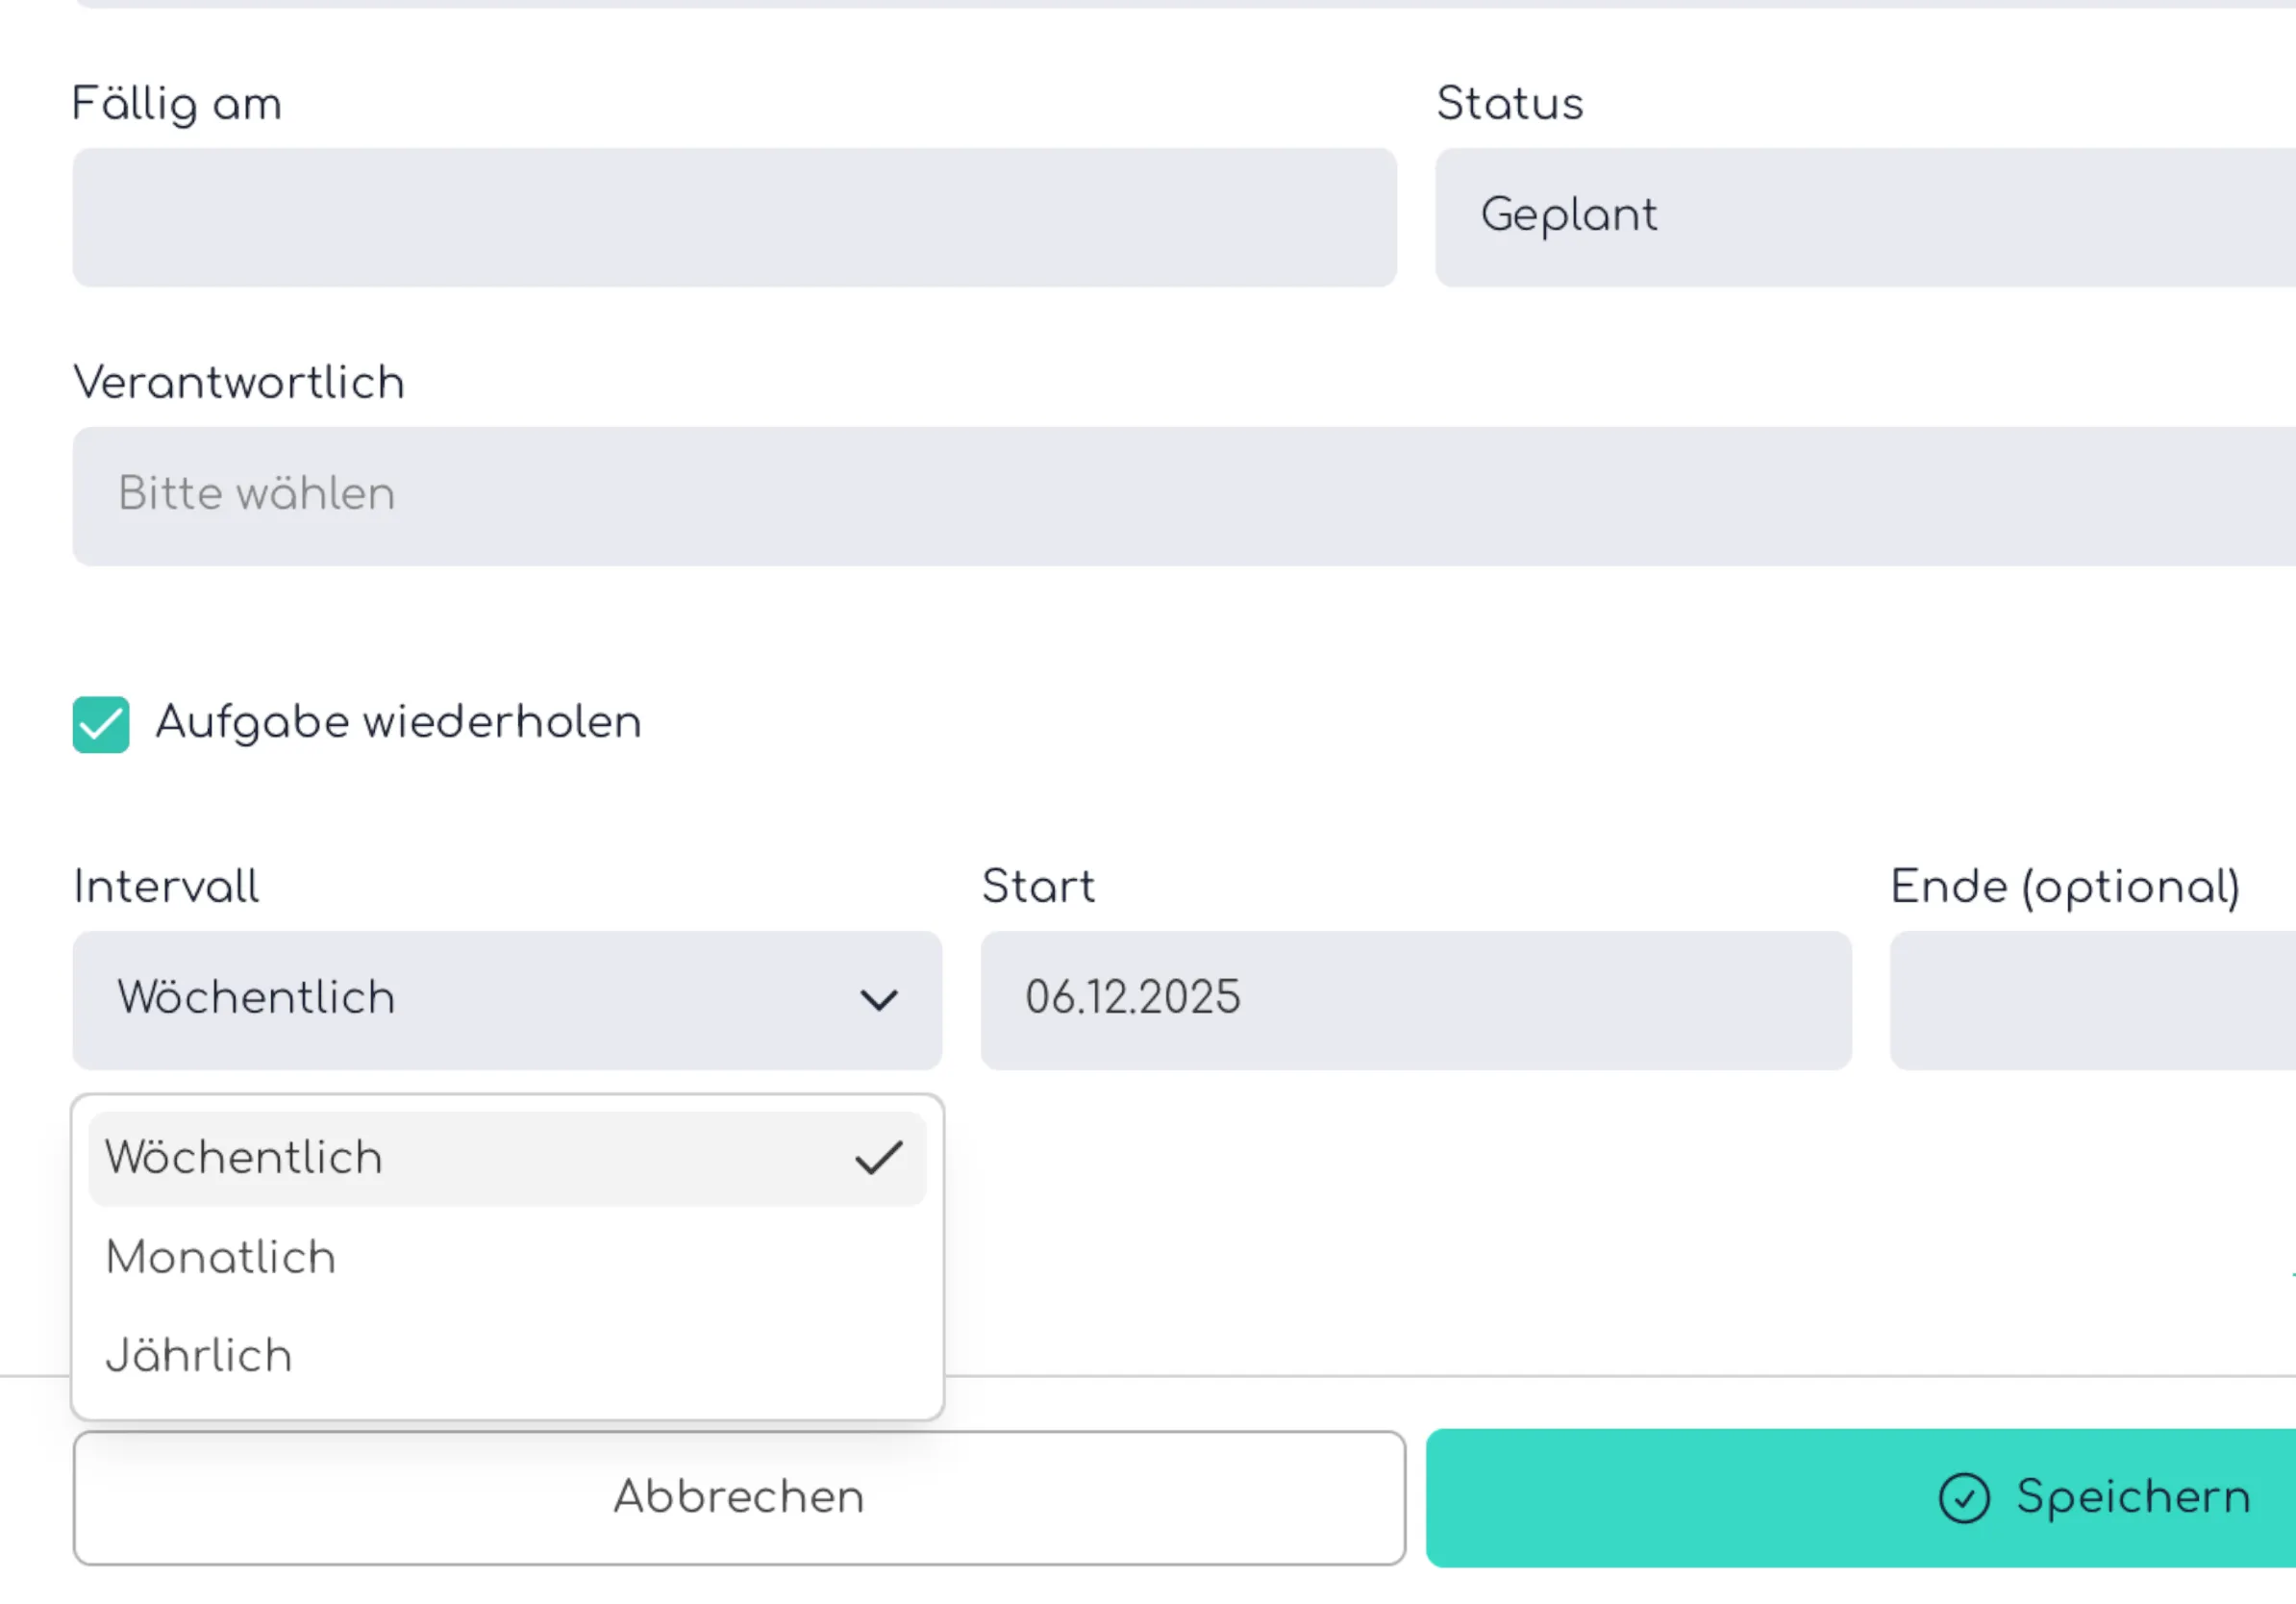Click the empty Fällig am date field
The image size is (2296, 1604).
coord(733,216)
